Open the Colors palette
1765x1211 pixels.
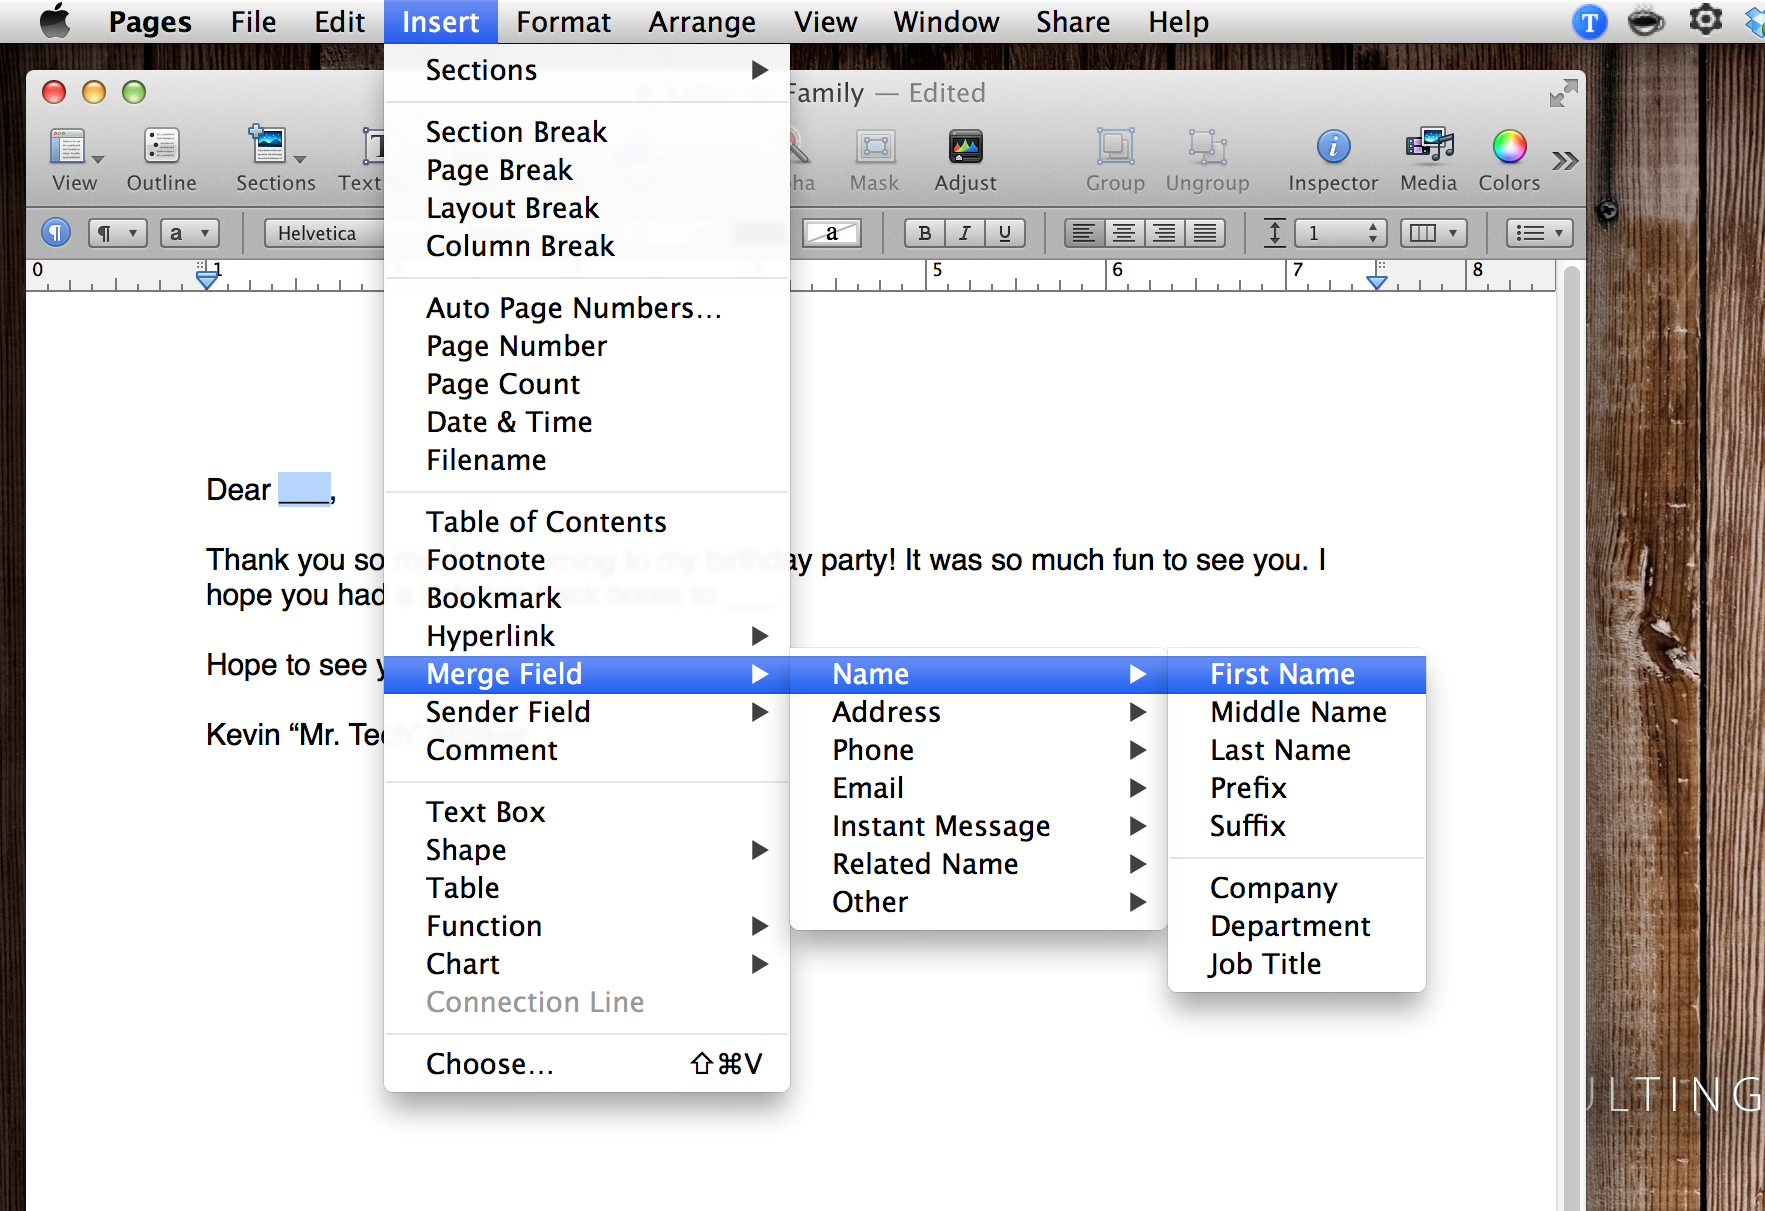pyautogui.click(x=1509, y=158)
